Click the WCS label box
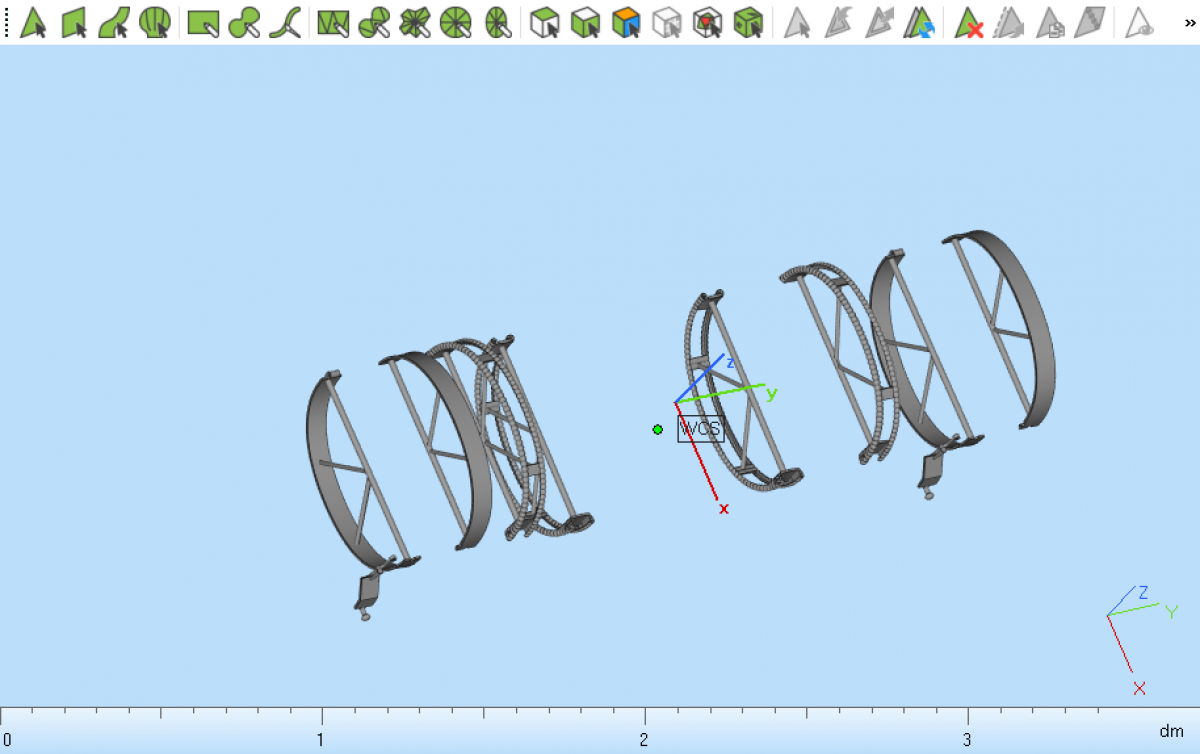The width and height of the screenshot is (1200, 754). [700, 430]
